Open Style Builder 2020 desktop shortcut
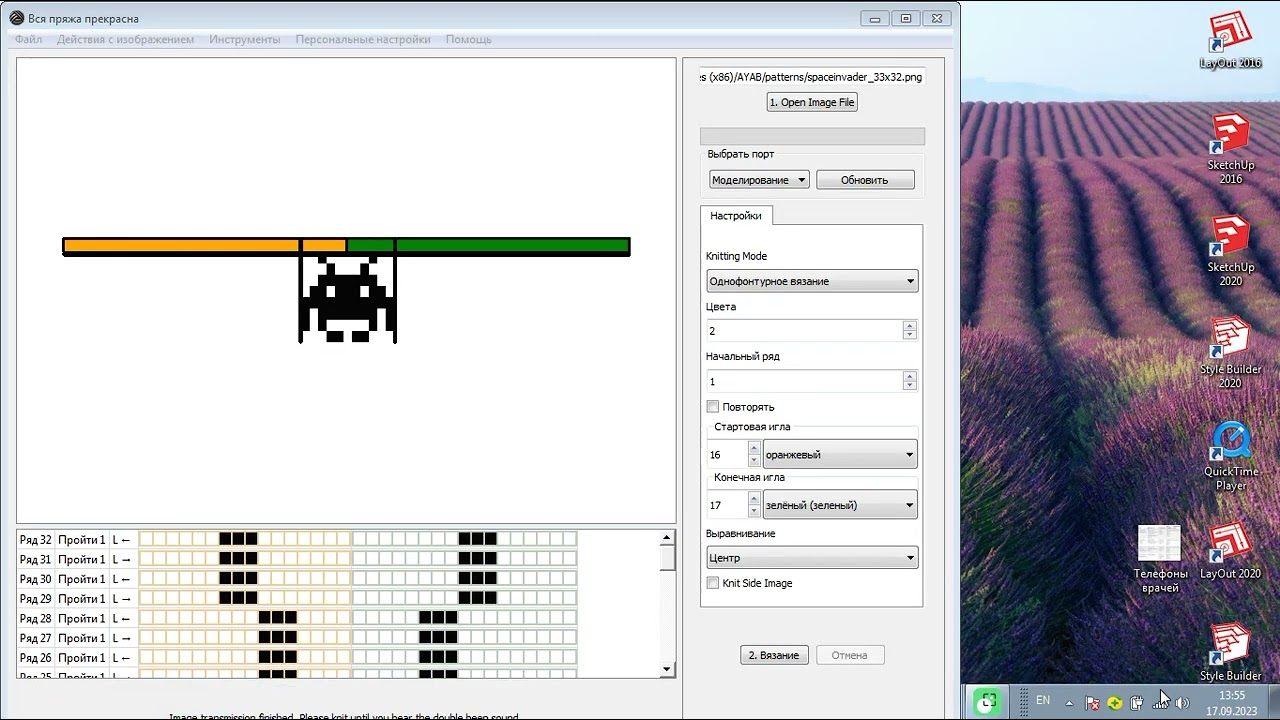Image resolution: width=1280 pixels, height=720 pixels. [1230, 353]
